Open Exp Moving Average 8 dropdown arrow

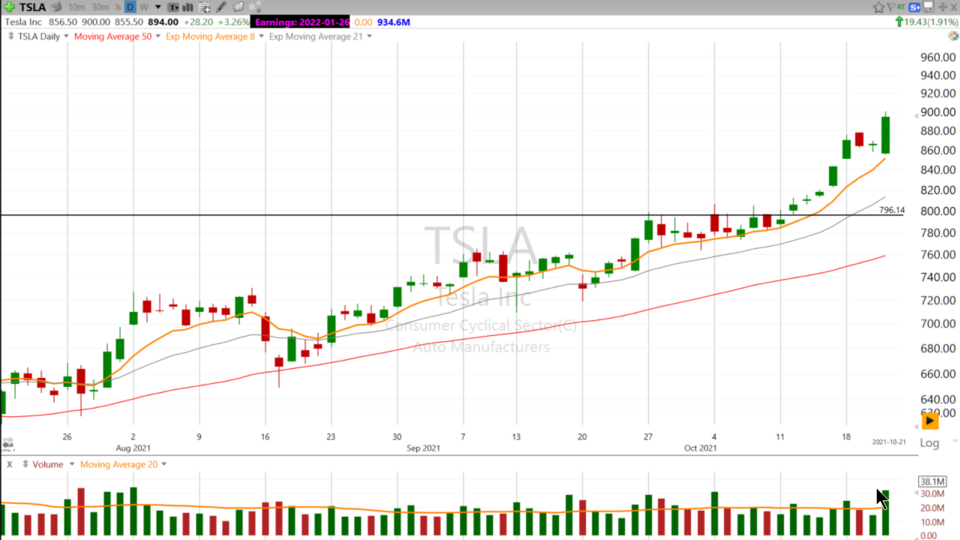(x=261, y=37)
